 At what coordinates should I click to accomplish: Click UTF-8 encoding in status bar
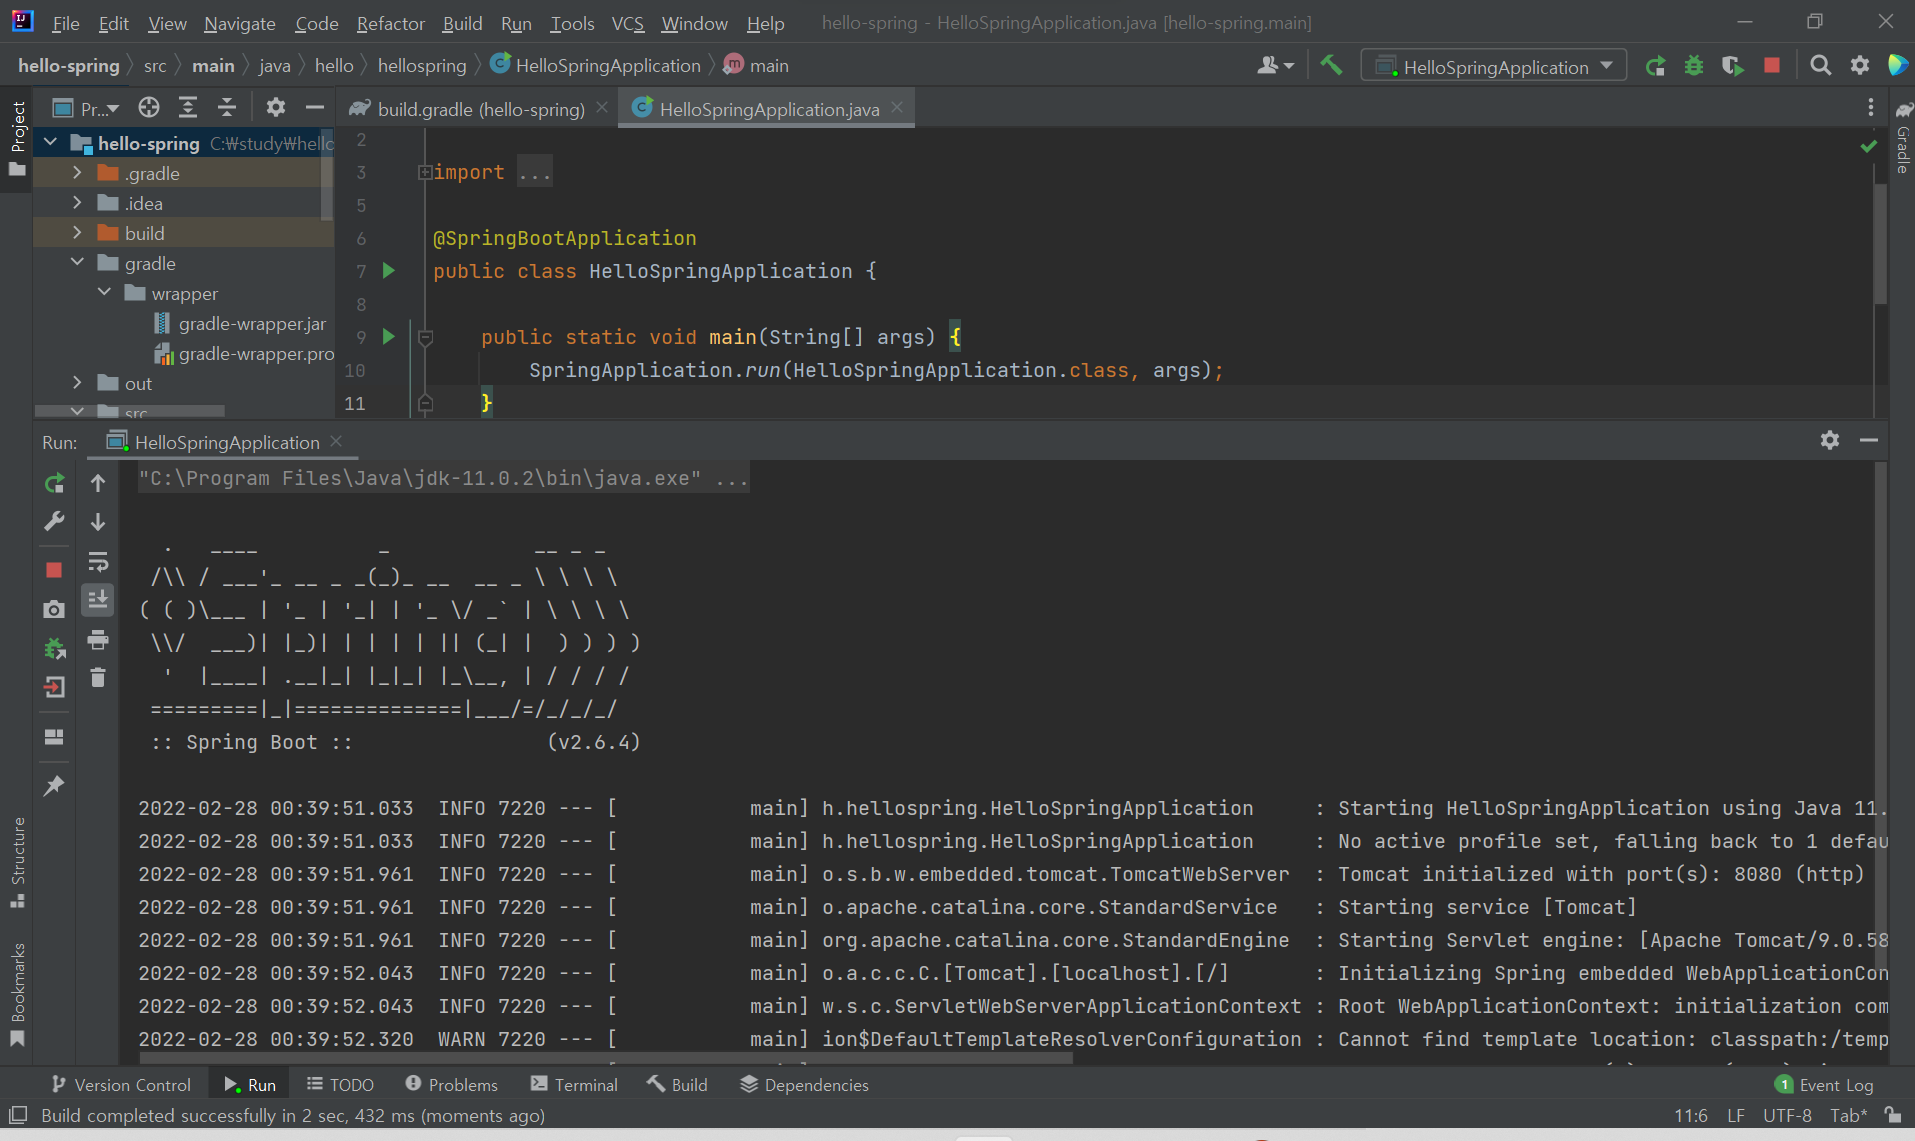point(1787,1115)
